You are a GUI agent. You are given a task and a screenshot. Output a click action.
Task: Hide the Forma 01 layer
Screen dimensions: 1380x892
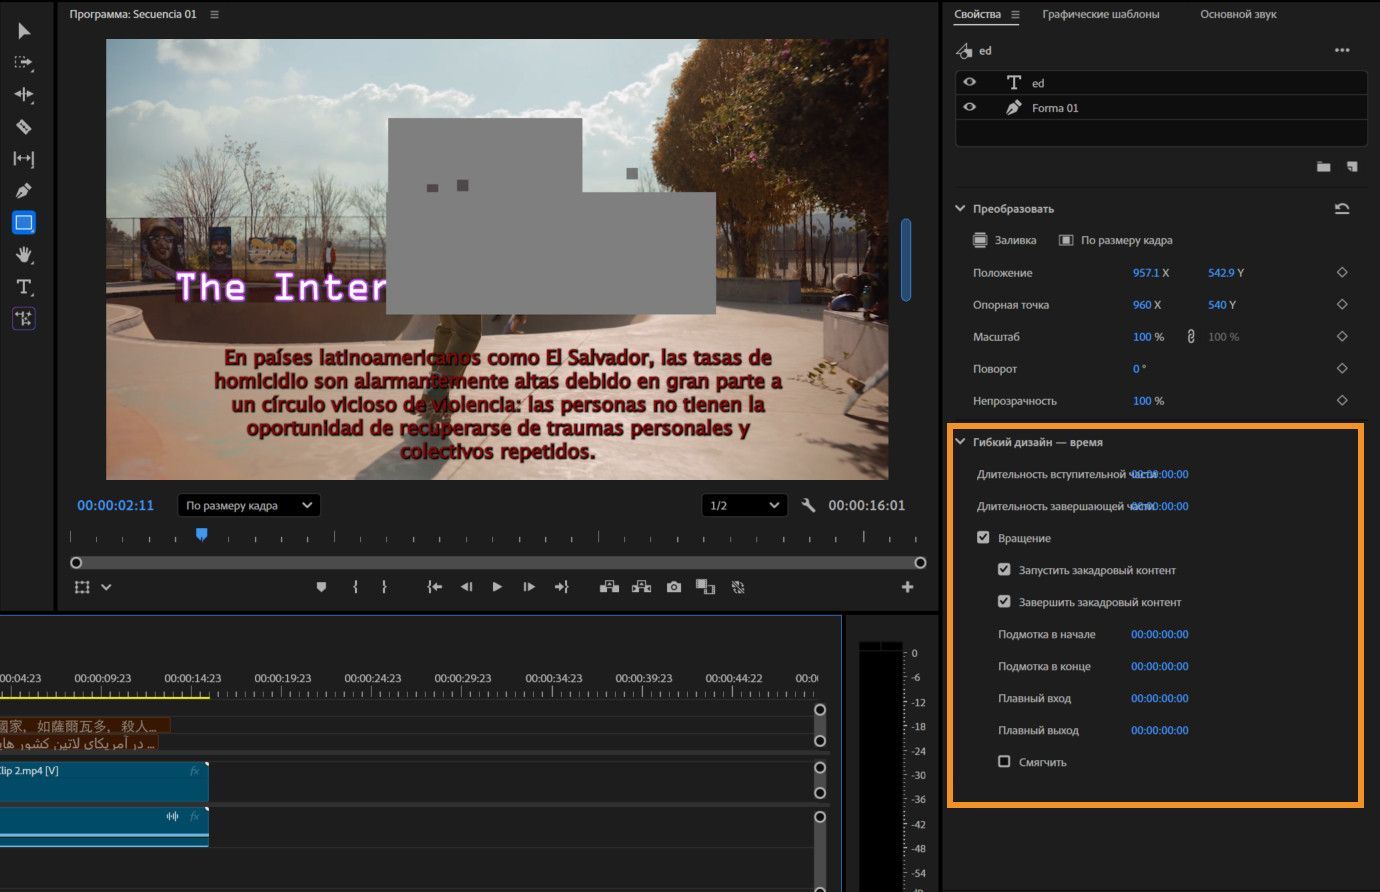pos(969,107)
